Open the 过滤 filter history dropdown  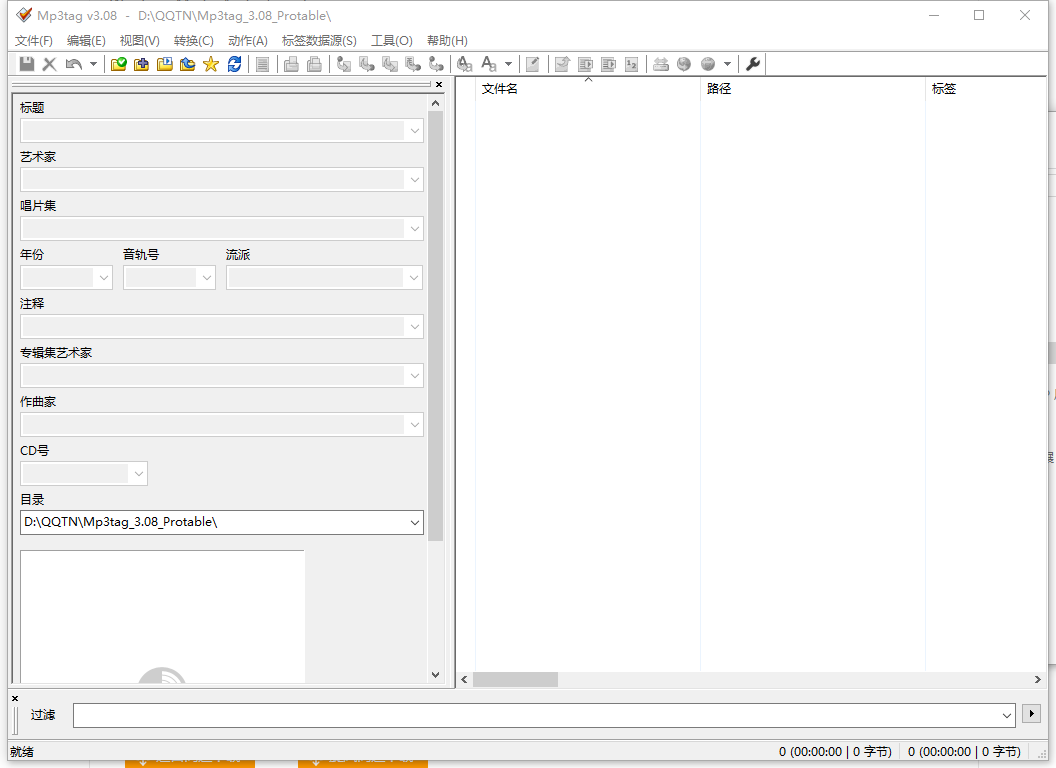tap(1007, 715)
